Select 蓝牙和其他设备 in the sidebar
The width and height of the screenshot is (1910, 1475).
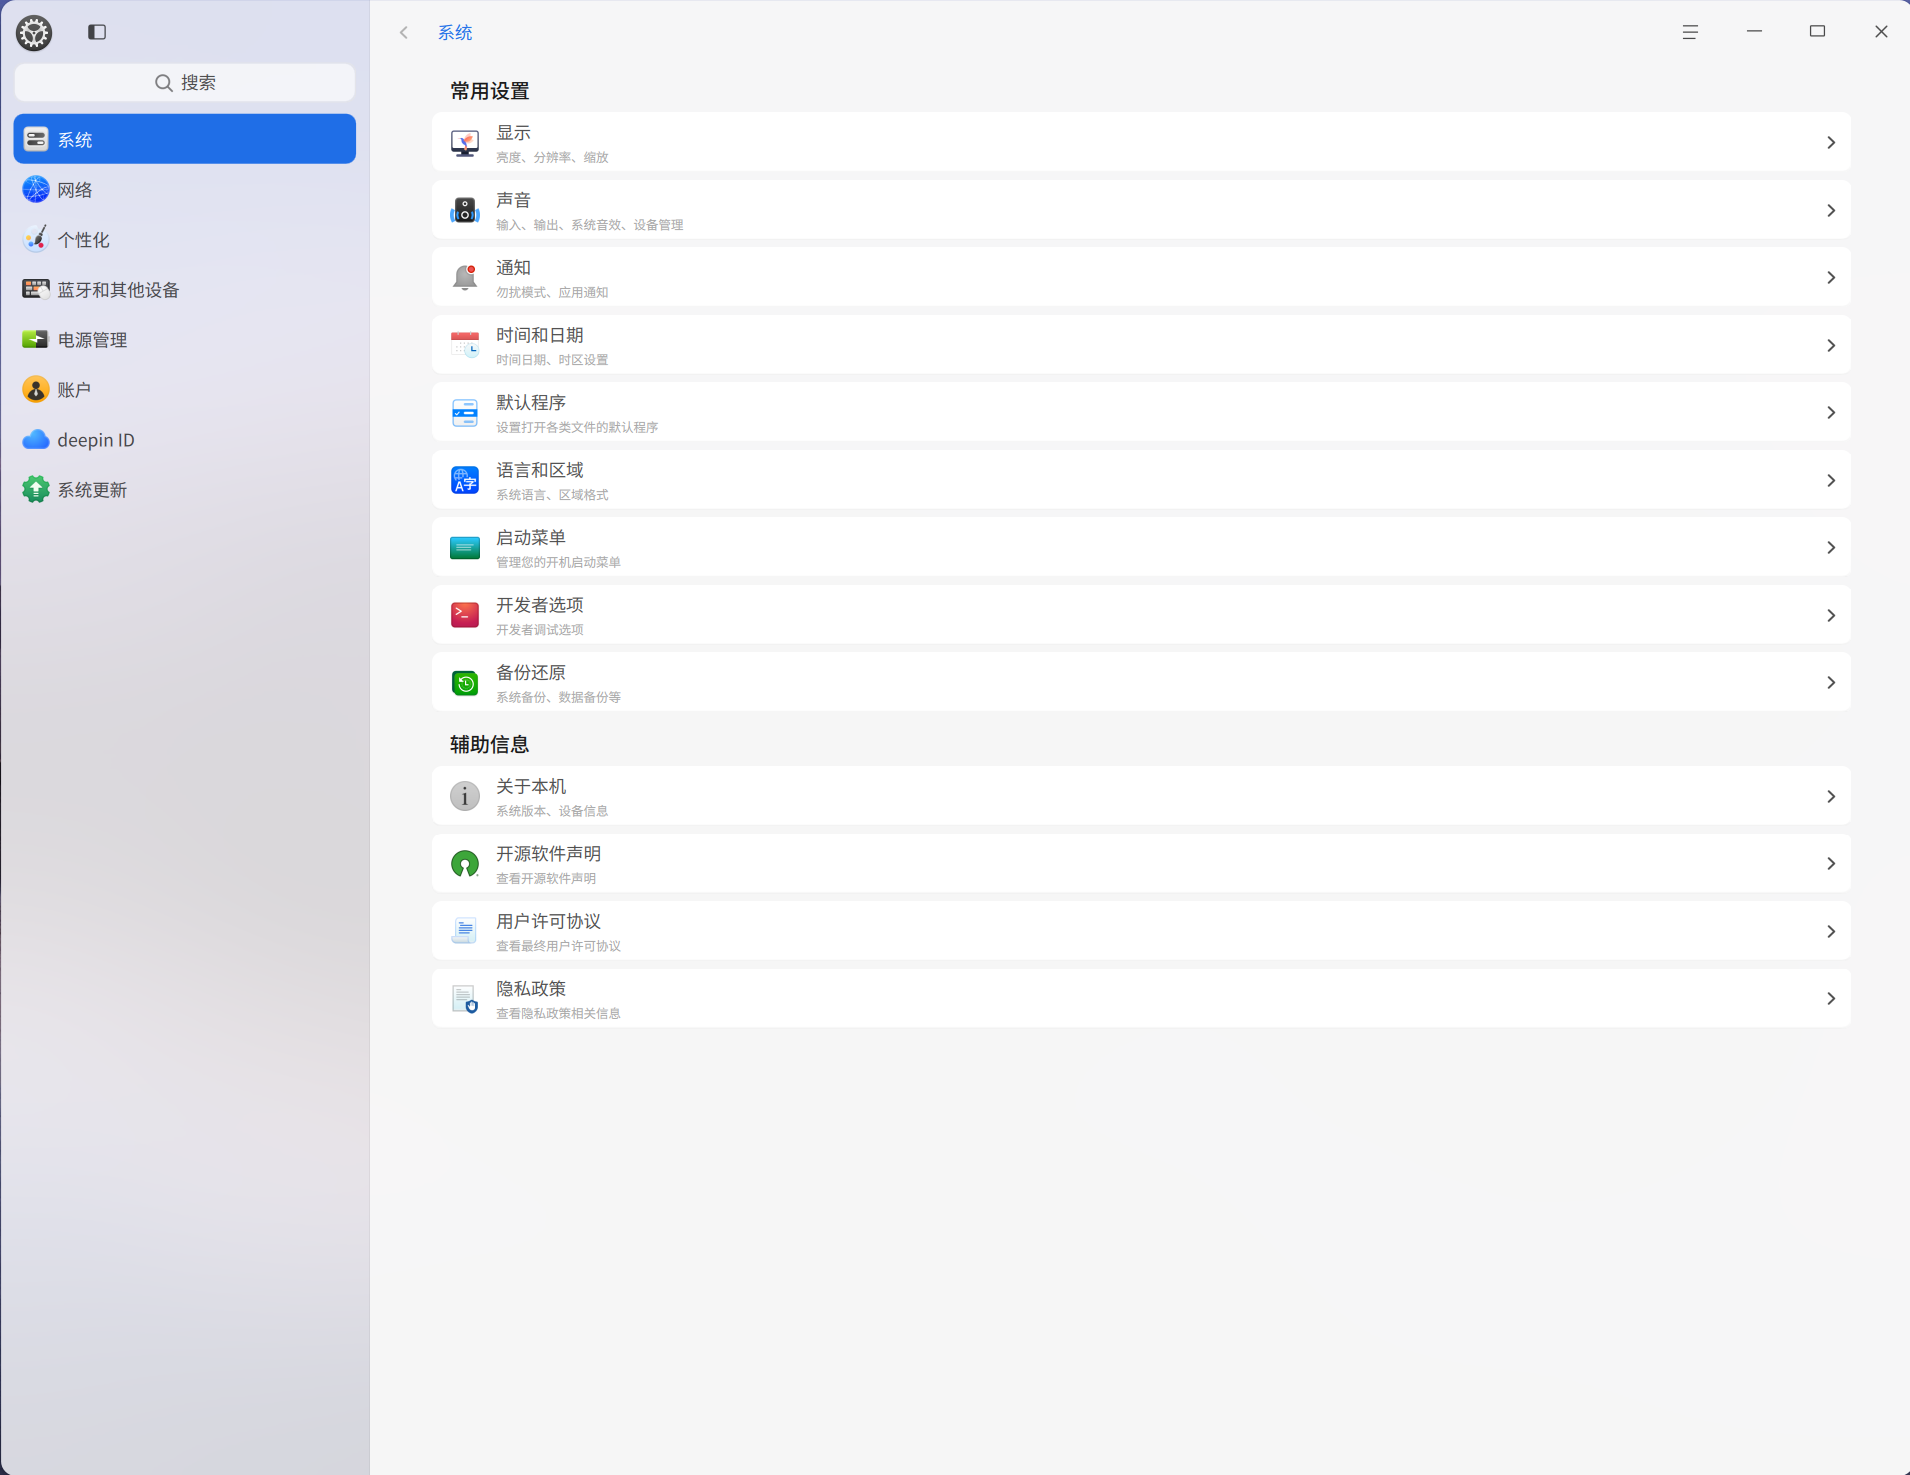coord(185,289)
